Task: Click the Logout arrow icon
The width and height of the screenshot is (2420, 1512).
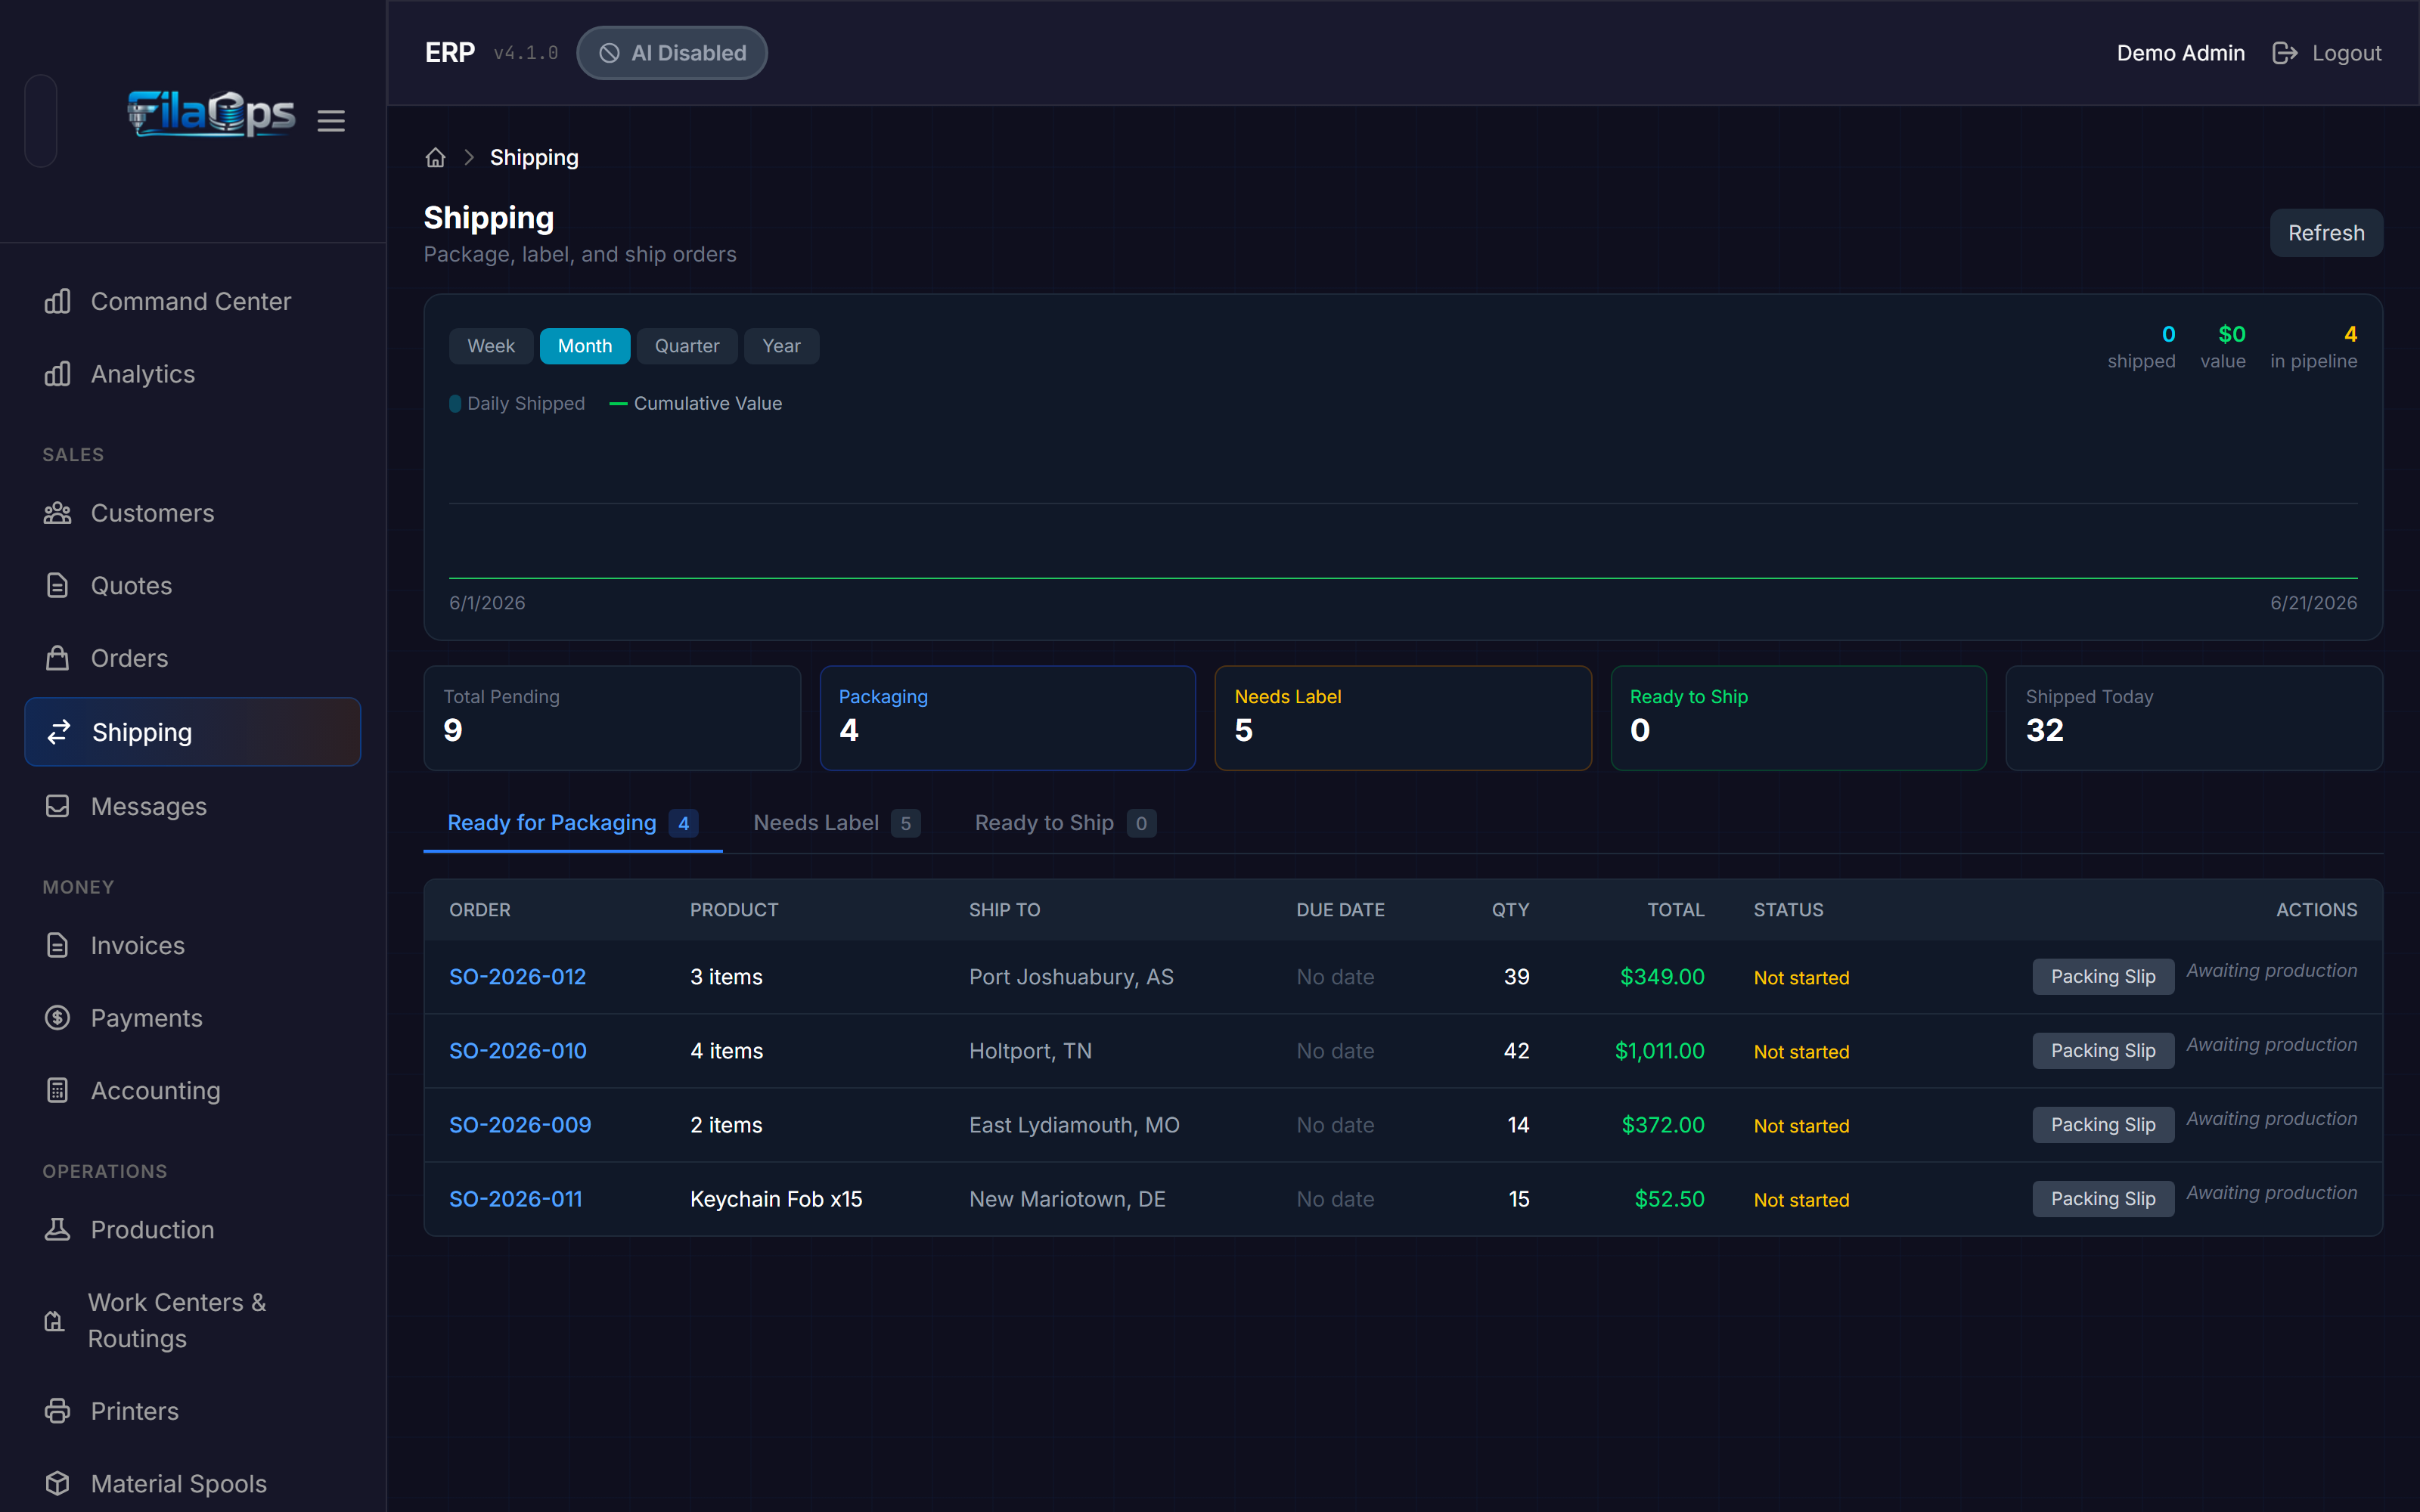Action: click(x=2284, y=53)
